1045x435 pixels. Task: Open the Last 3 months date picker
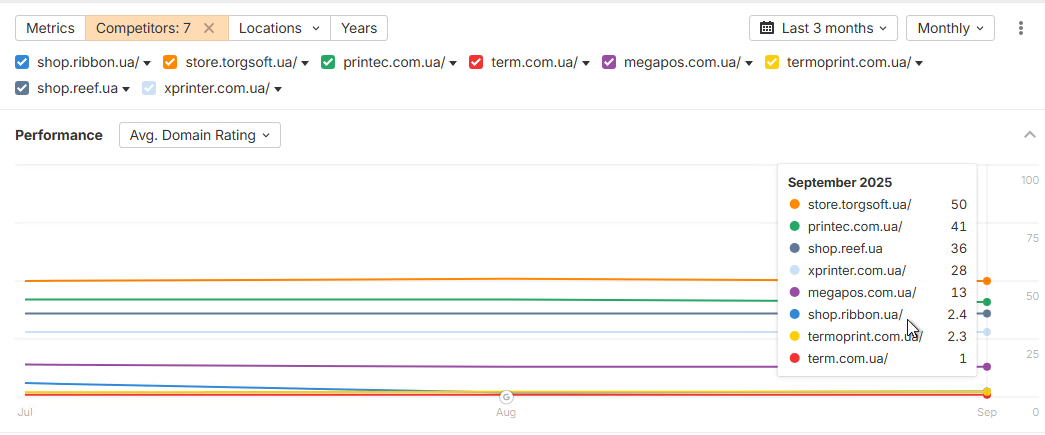(x=823, y=28)
